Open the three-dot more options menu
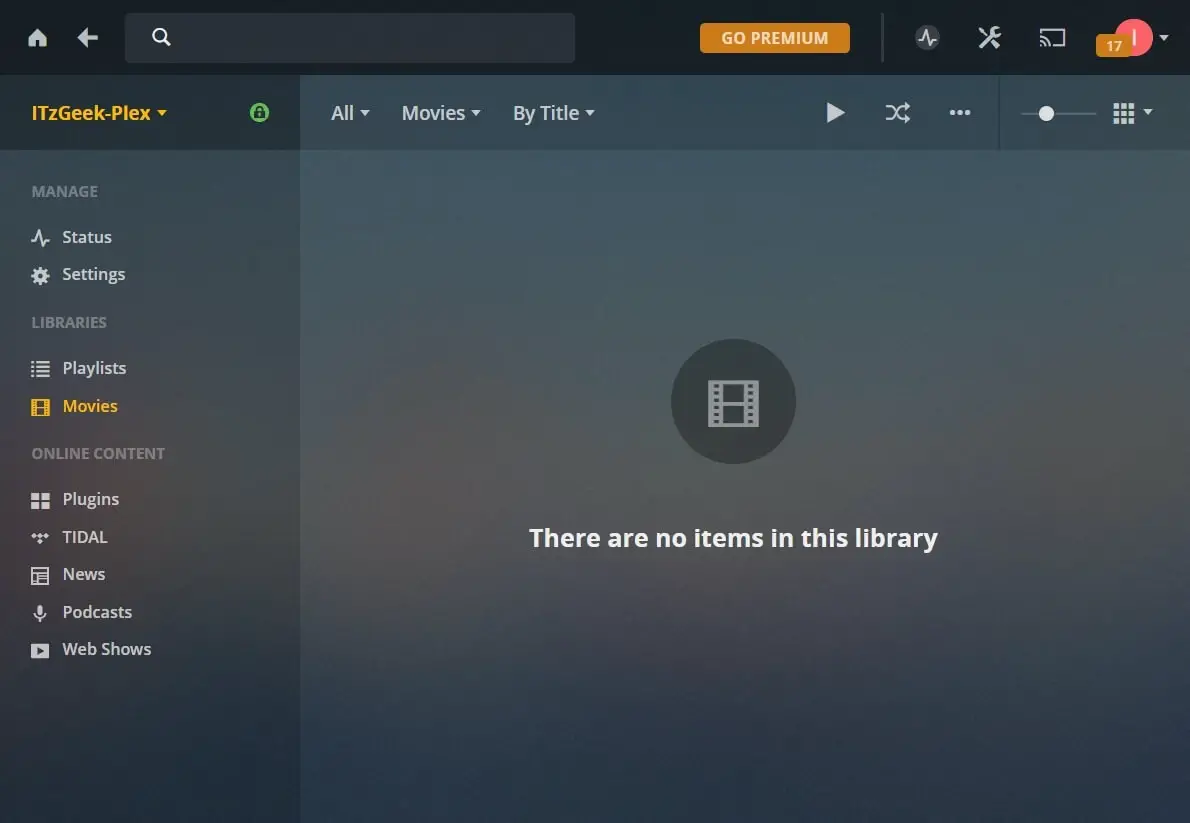This screenshot has width=1190, height=823. click(960, 113)
